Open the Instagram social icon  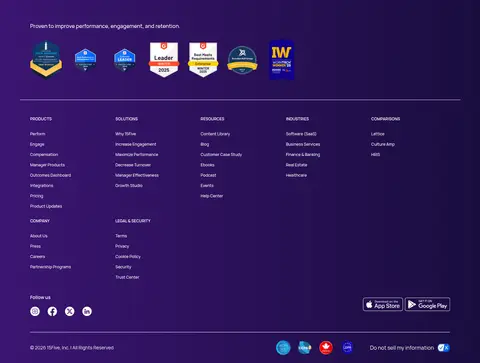(x=35, y=311)
